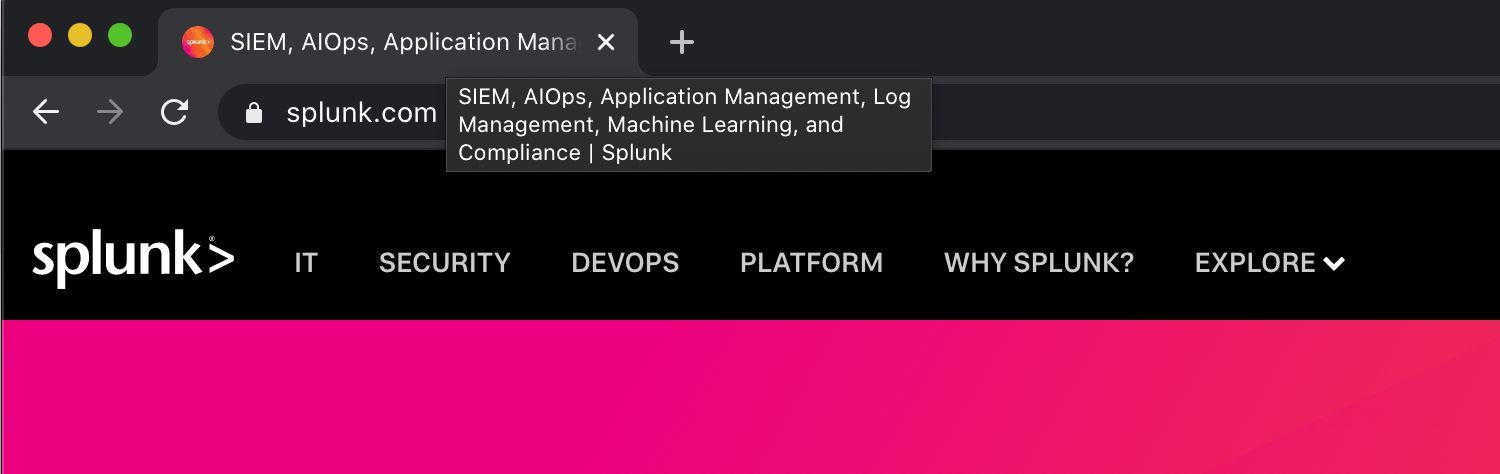Expand the EXPLORE dropdown menu
Image resolution: width=1500 pixels, height=474 pixels.
(x=1270, y=263)
